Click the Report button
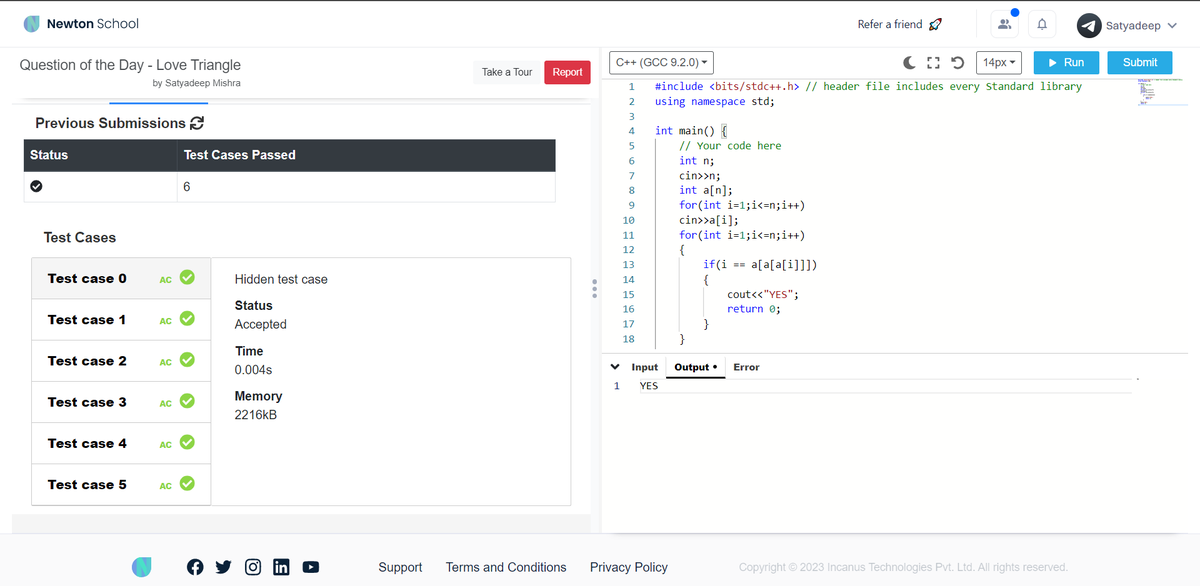1200x586 pixels. pyautogui.click(x=567, y=72)
